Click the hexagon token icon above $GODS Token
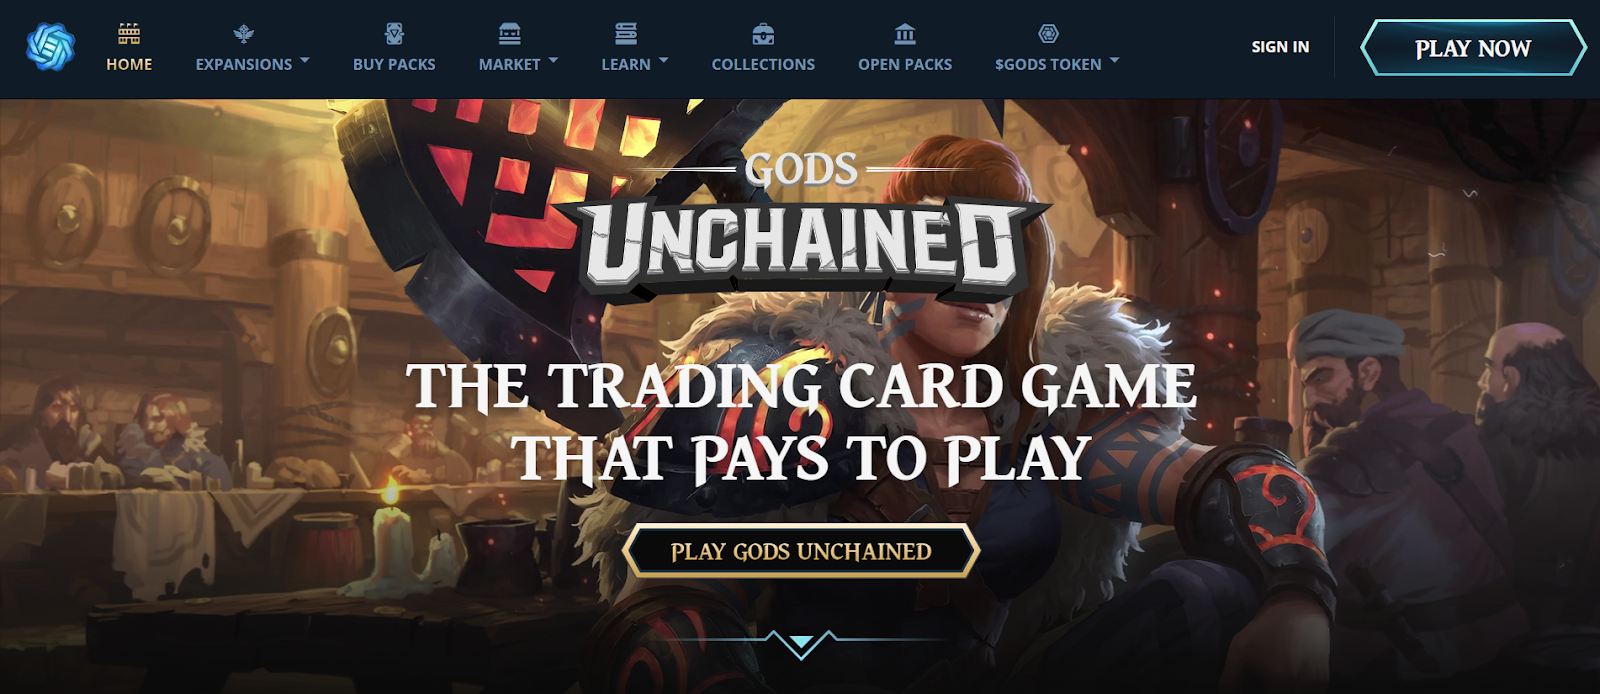This screenshot has width=1600, height=694. [1048, 34]
